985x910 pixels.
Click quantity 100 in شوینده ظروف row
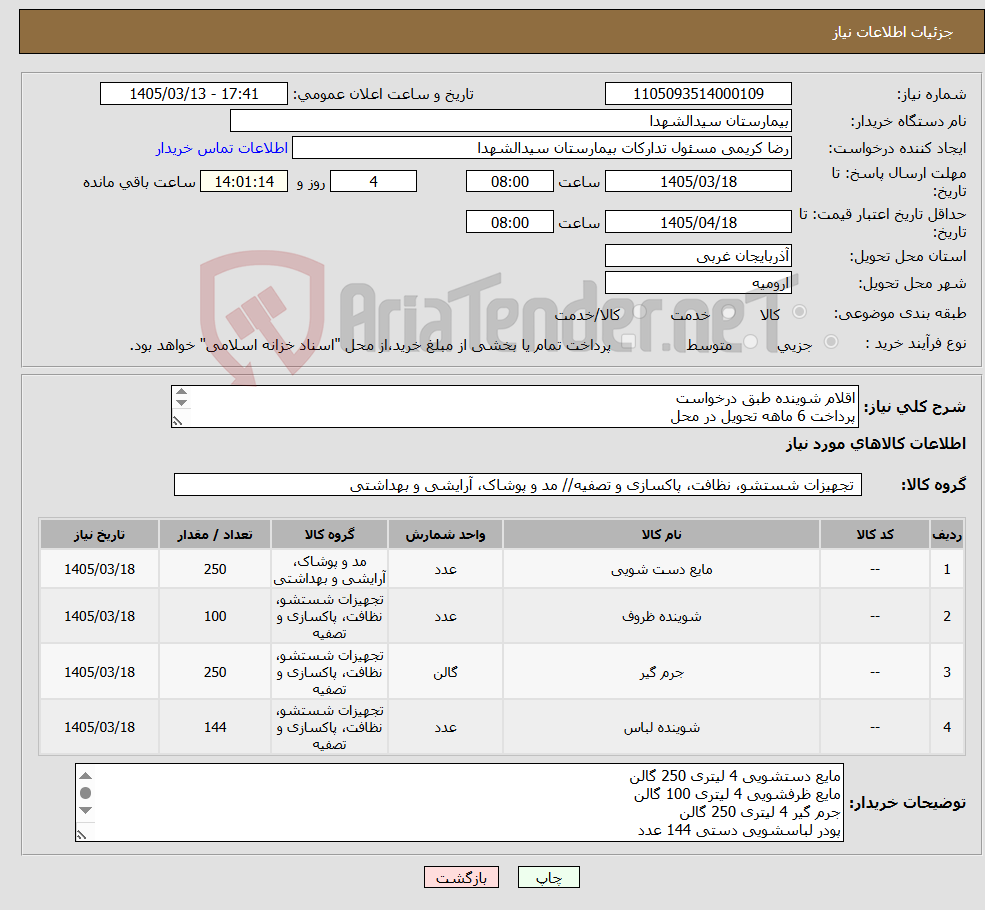coord(215,617)
